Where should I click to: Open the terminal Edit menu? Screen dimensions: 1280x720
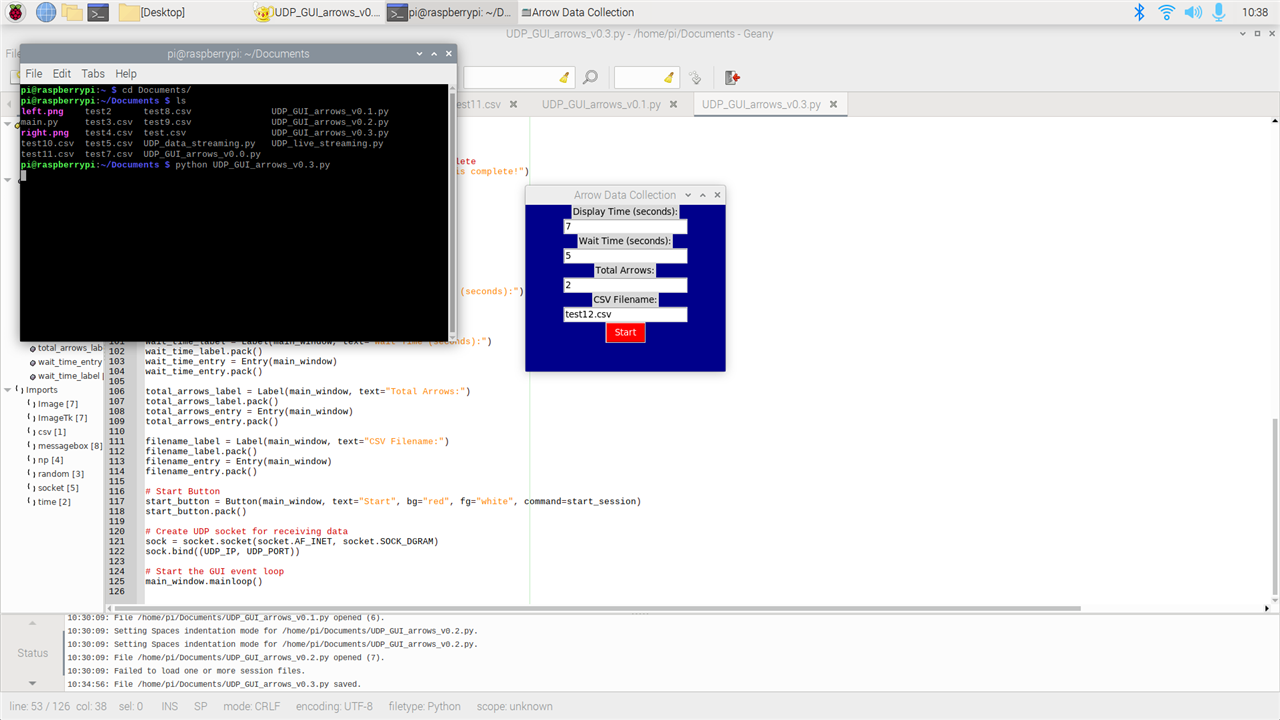[x=62, y=74]
